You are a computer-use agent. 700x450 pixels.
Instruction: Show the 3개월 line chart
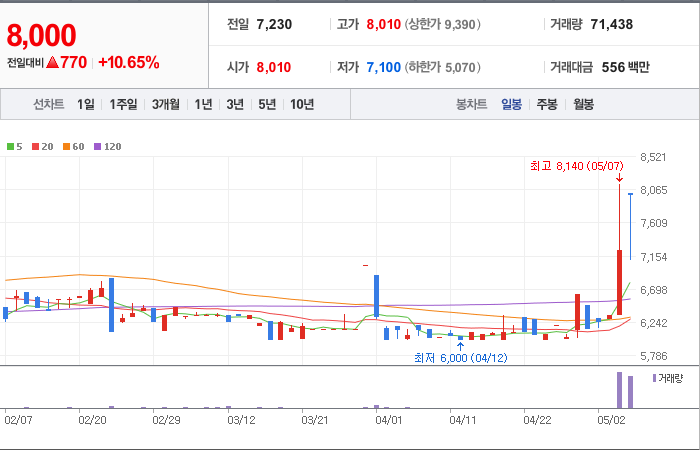click(x=166, y=104)
